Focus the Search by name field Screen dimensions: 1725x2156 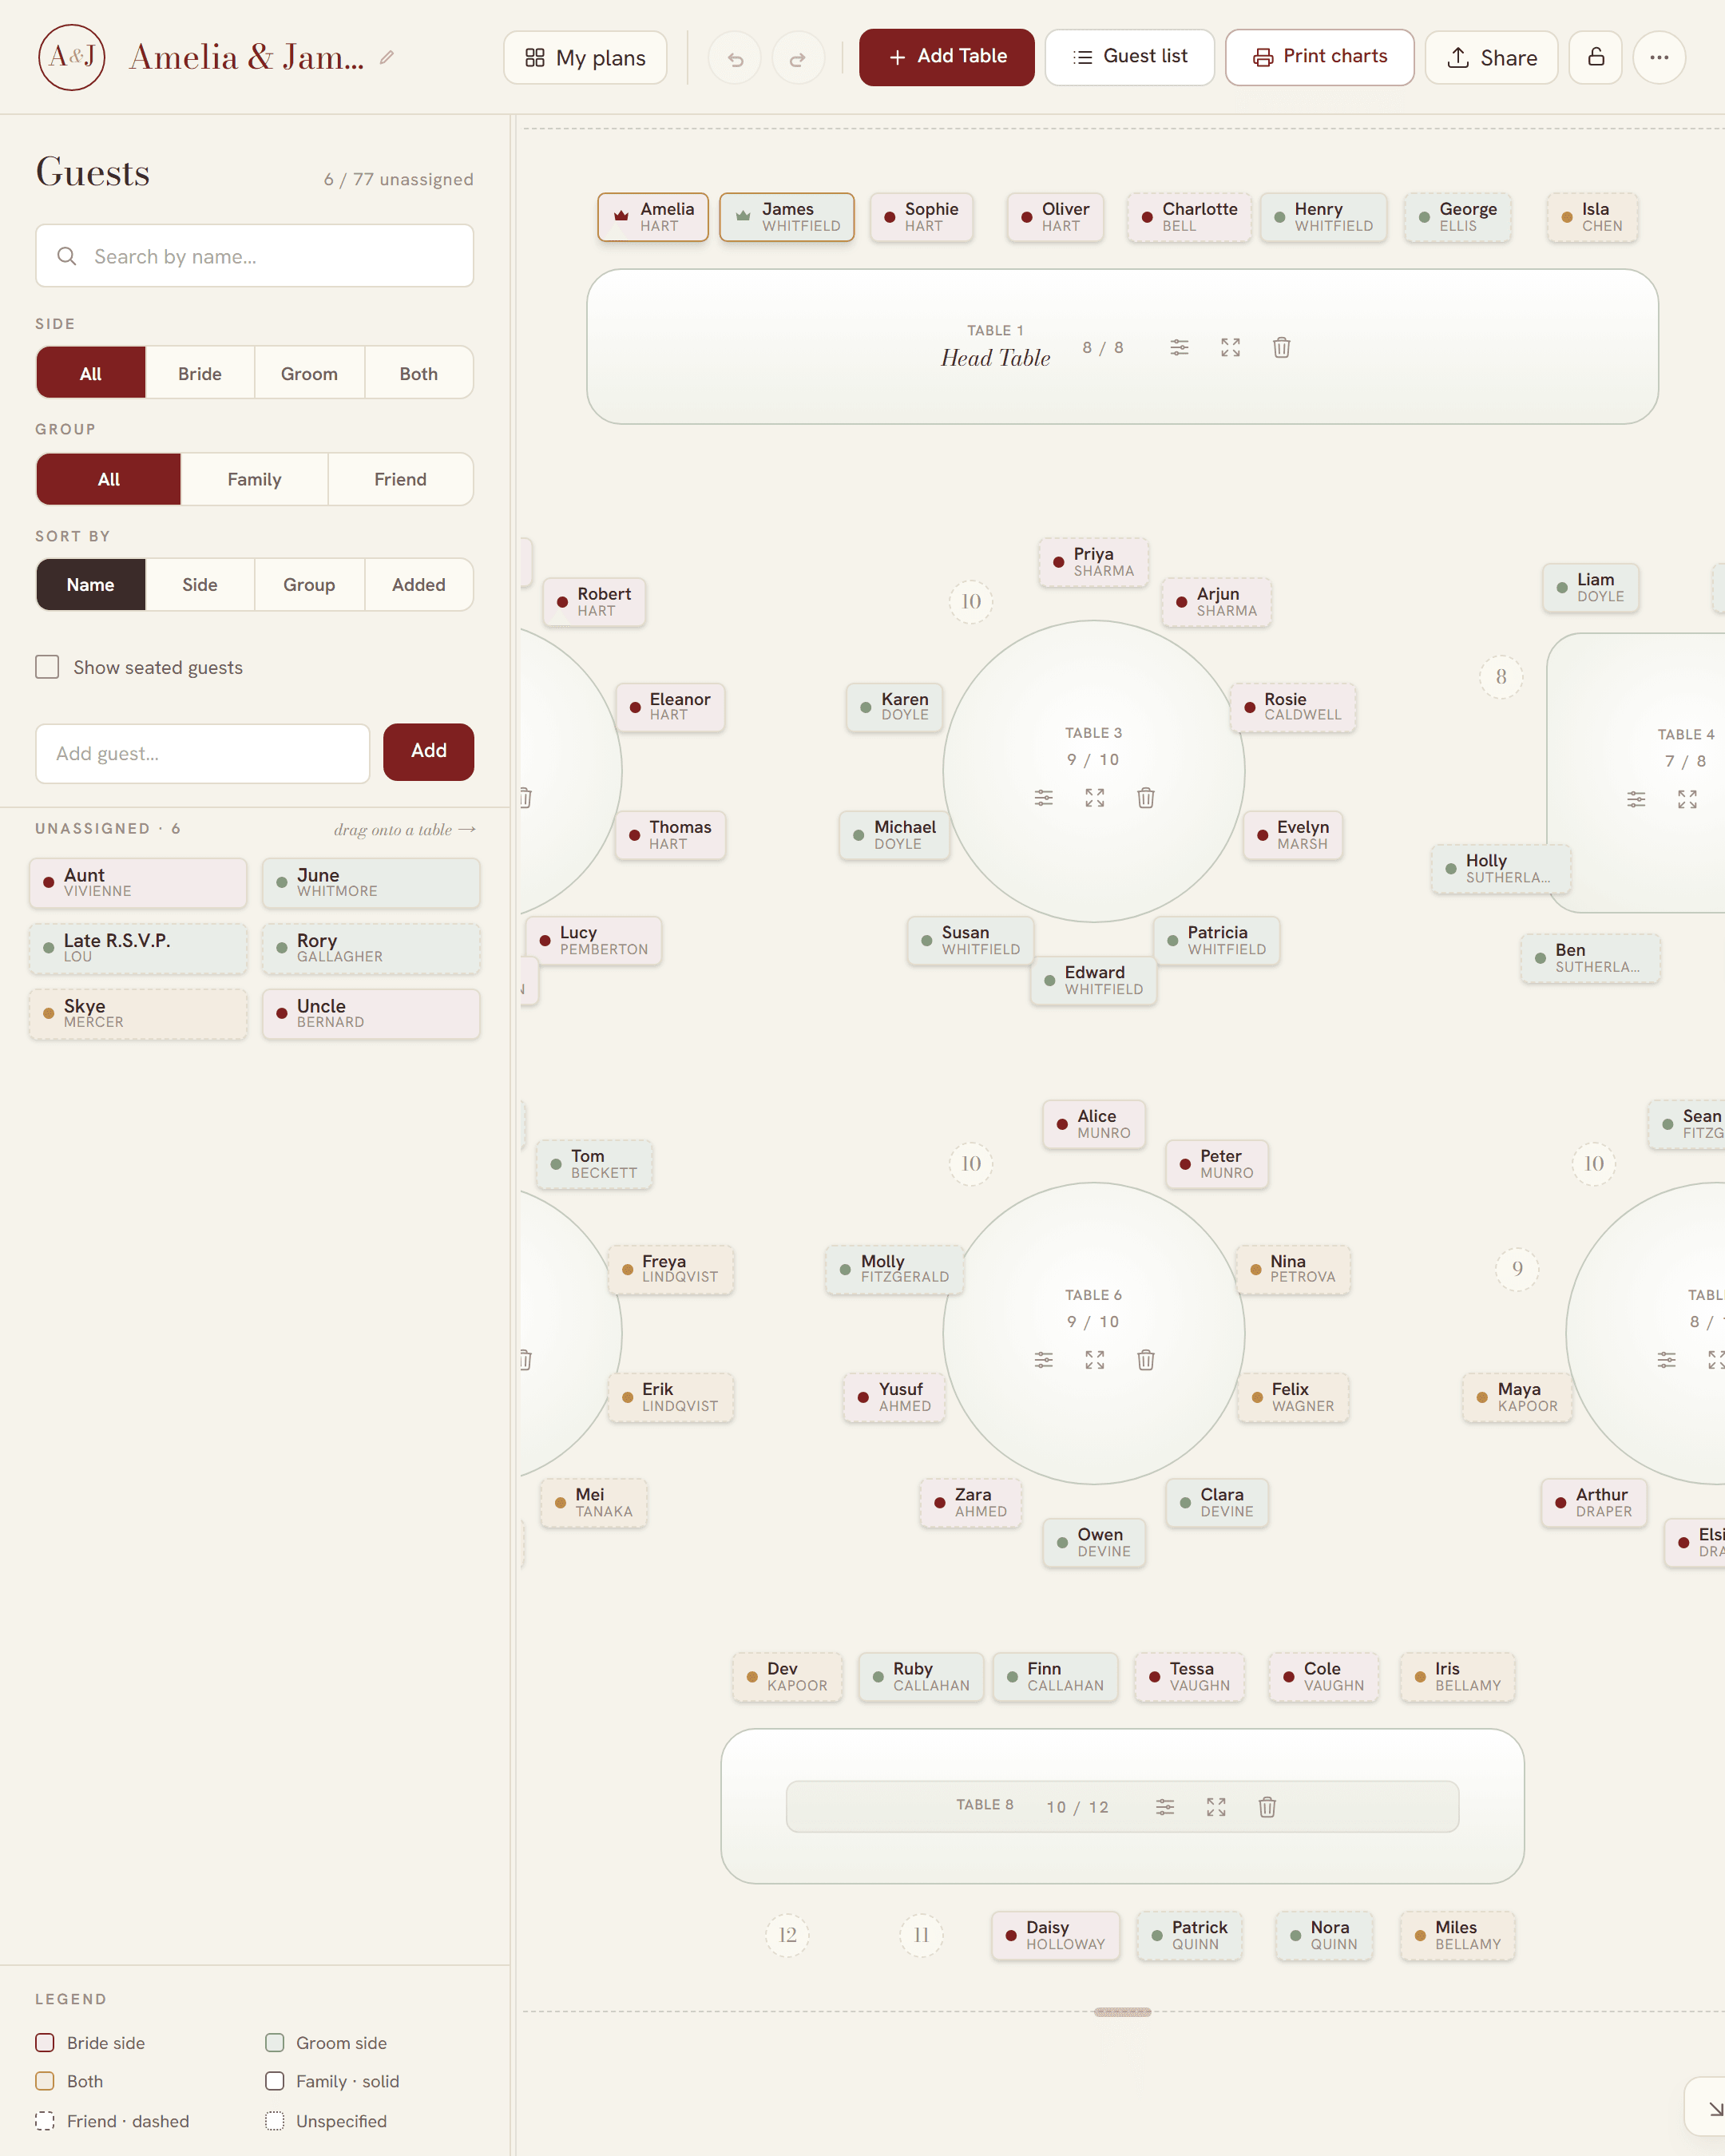point(255,256)
